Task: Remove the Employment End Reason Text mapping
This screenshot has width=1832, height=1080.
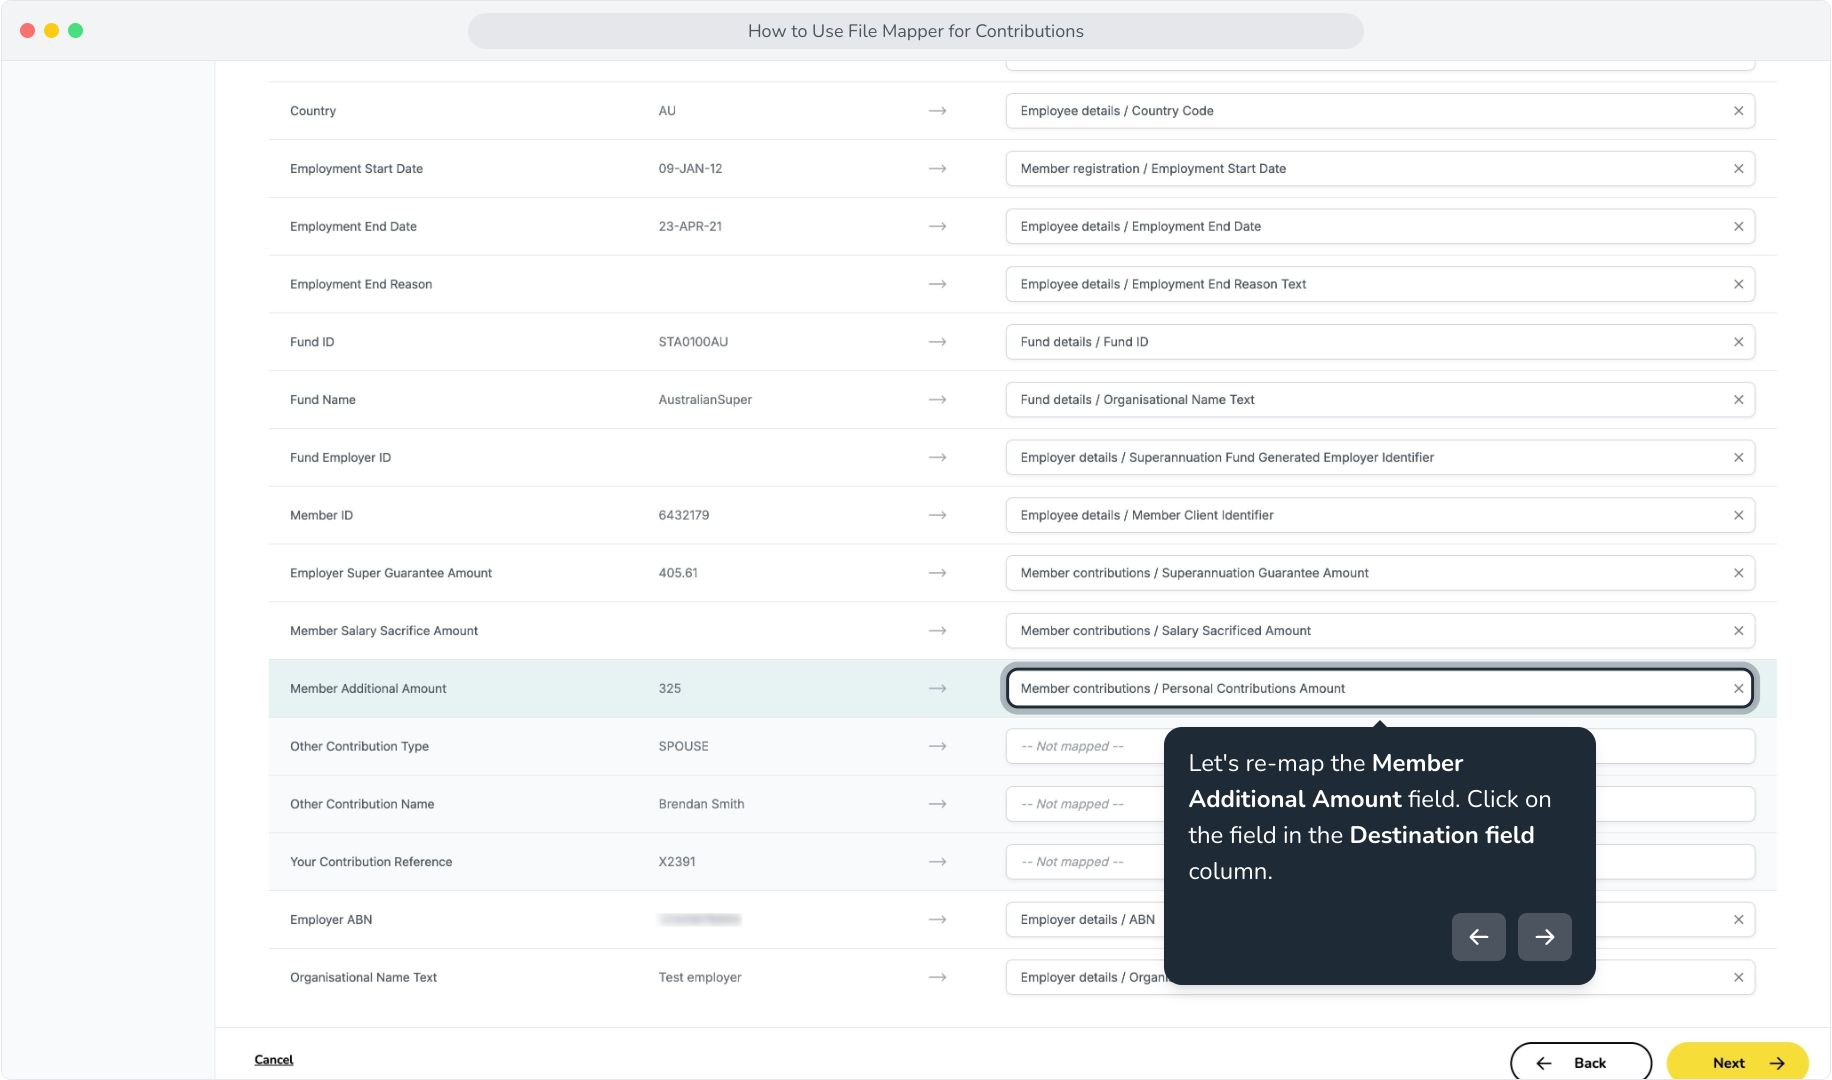Action: point(1738,284)
